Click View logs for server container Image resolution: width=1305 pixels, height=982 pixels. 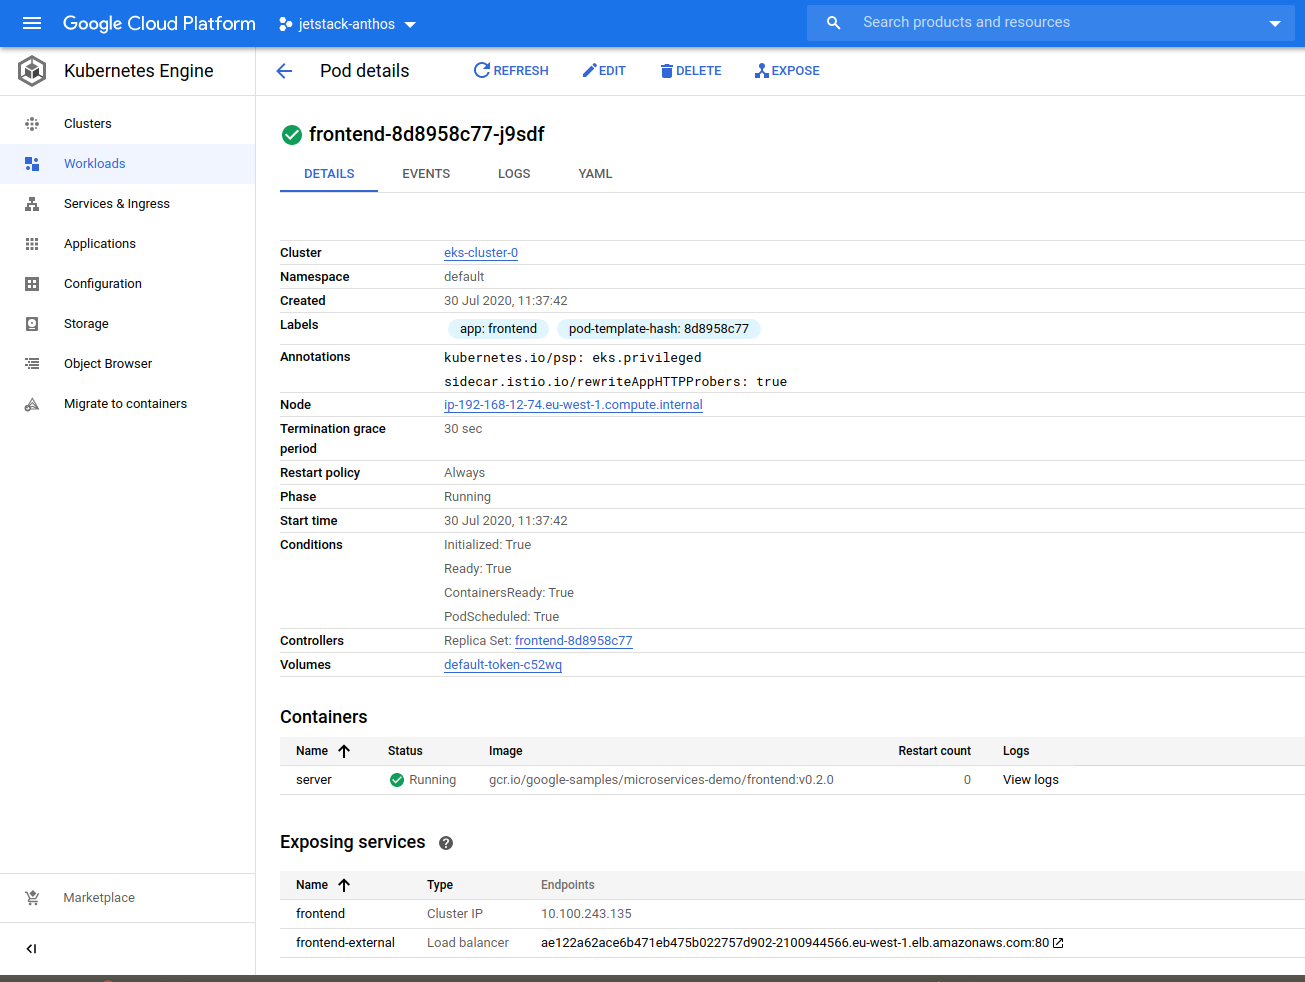click(x=1030, y=780)
